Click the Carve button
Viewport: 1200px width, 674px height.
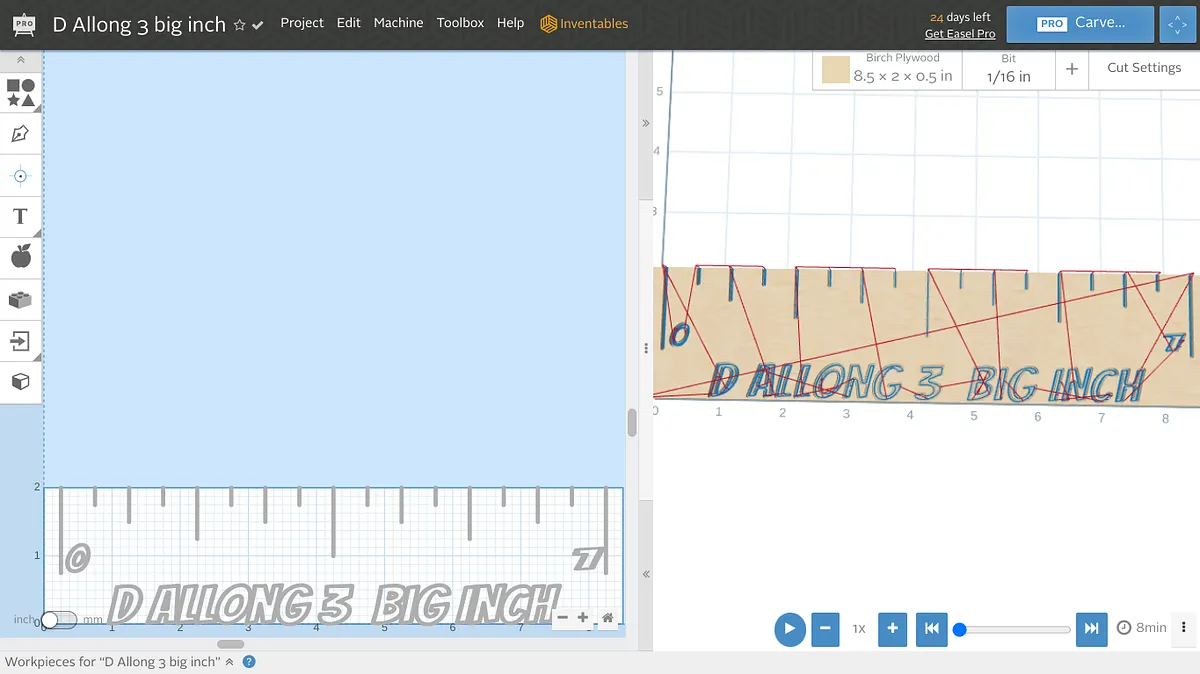[1080, 23]
